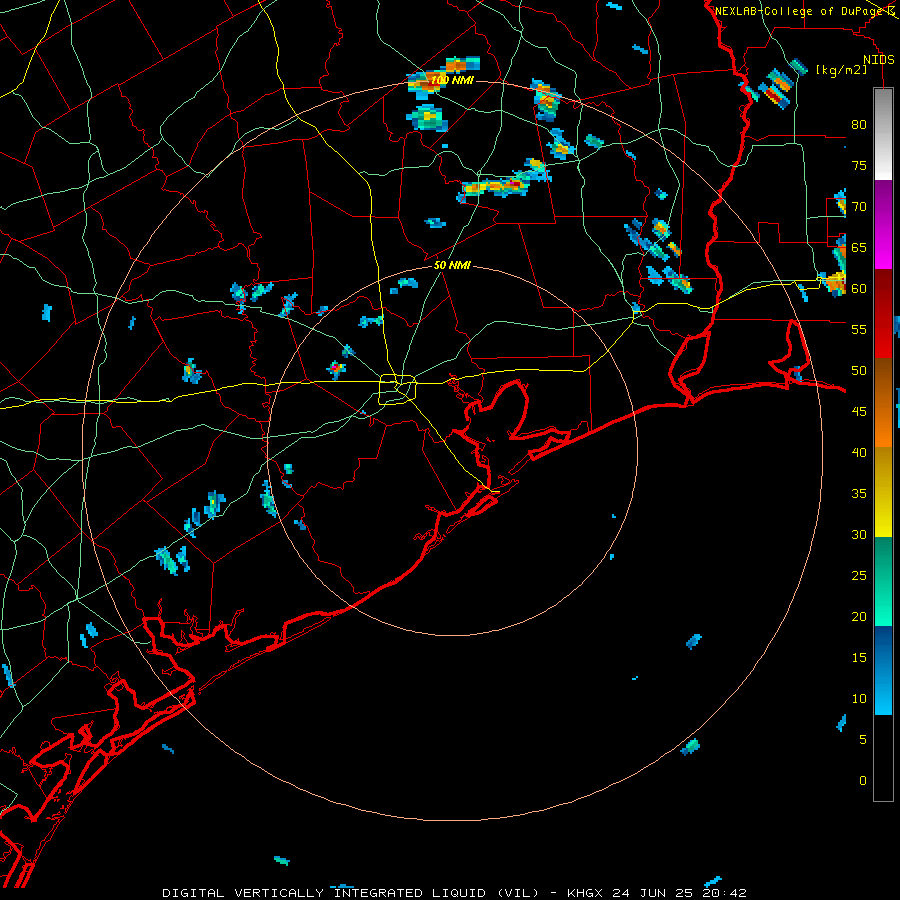Pick the green segment of the VIL scale
The image size is (900, 900).
[883, 581]
